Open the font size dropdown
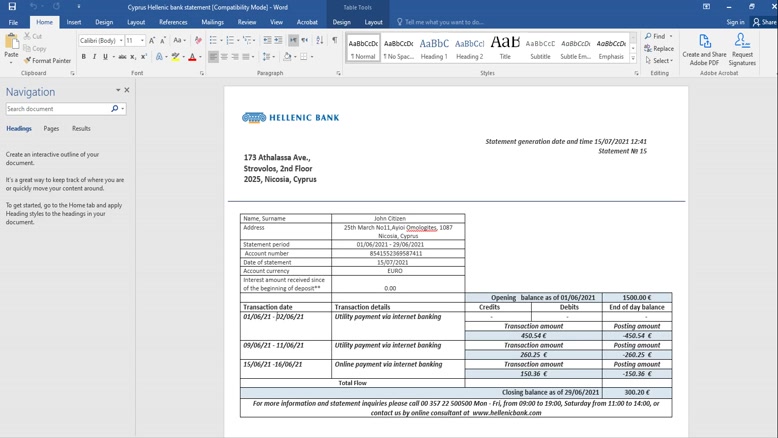Image resolution: width=778 pixels, height=438 pixels. (x=142, y=41)
